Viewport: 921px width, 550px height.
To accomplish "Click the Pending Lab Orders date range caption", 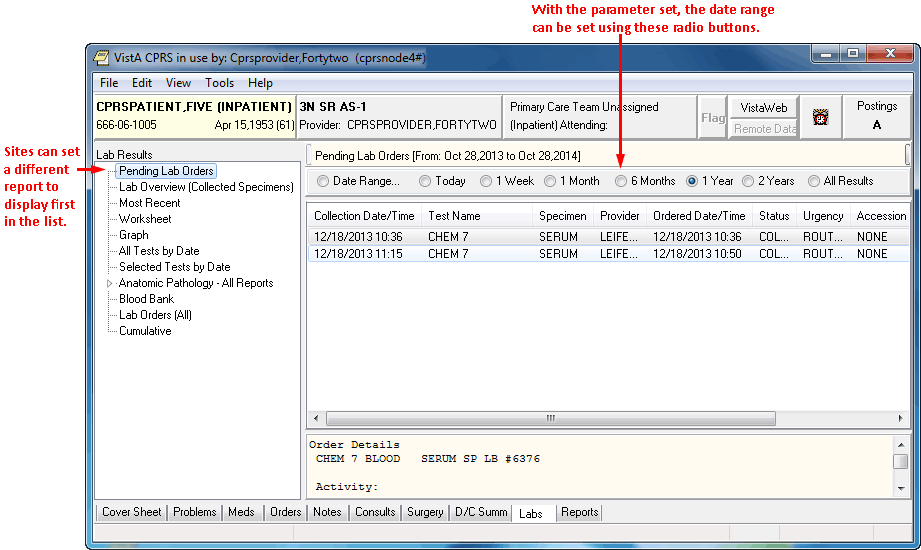I will (x=448, y=156).
